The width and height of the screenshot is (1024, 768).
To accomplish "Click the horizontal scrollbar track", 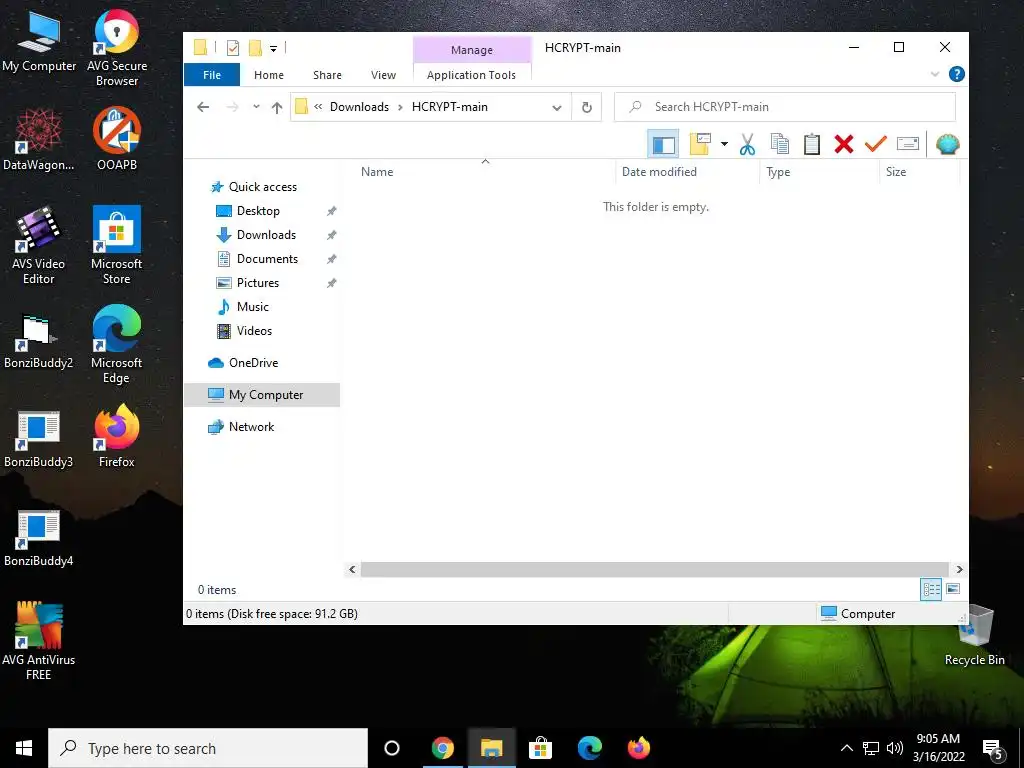I will pos(655,569).
